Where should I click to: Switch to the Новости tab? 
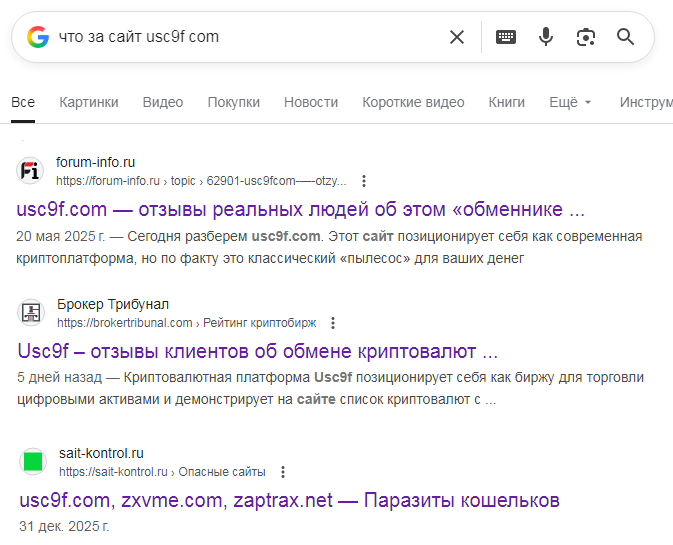pos(311,102)
